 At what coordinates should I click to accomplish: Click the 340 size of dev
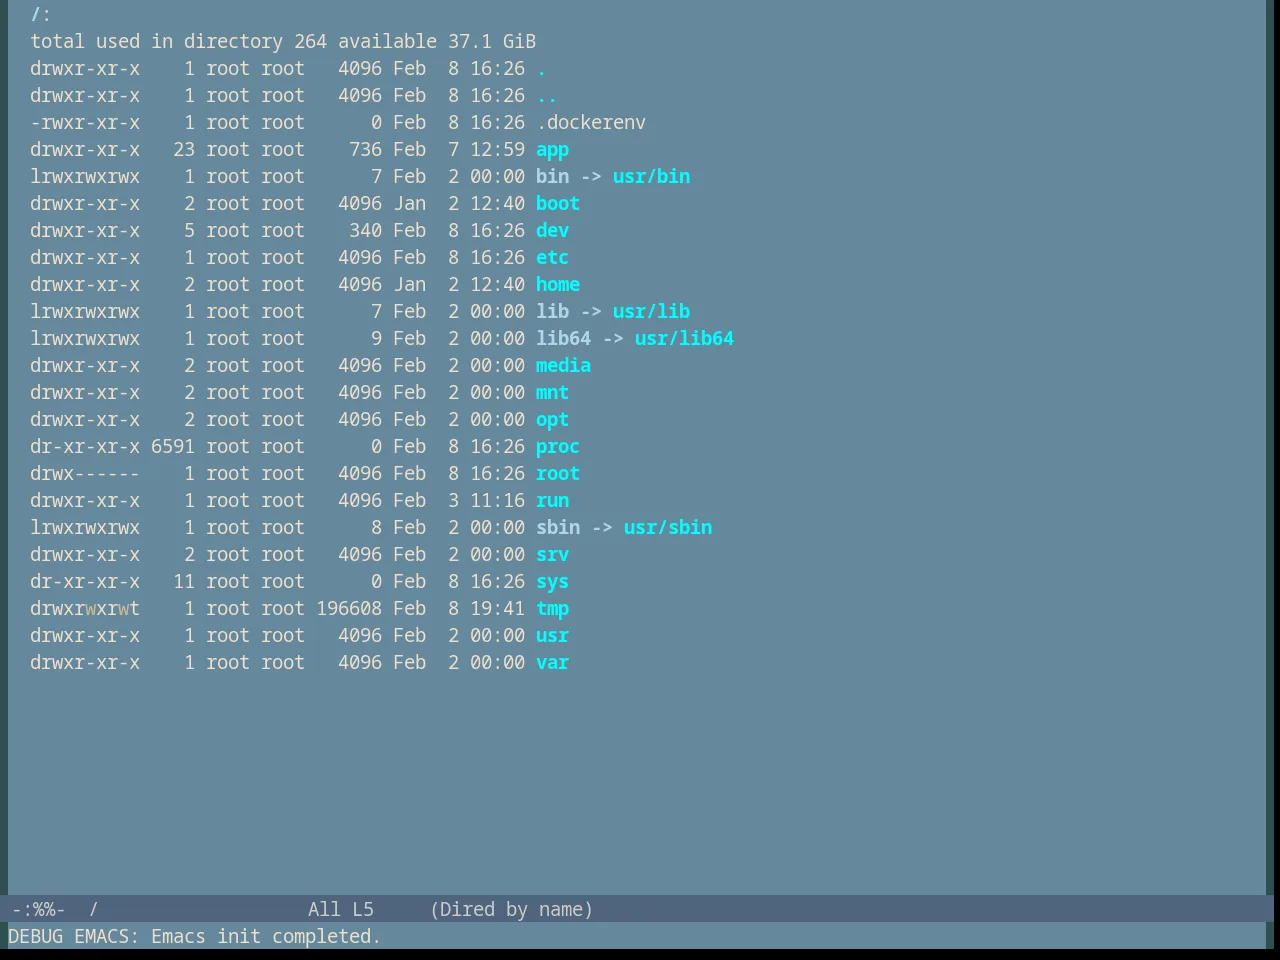(x=365, y=231)
